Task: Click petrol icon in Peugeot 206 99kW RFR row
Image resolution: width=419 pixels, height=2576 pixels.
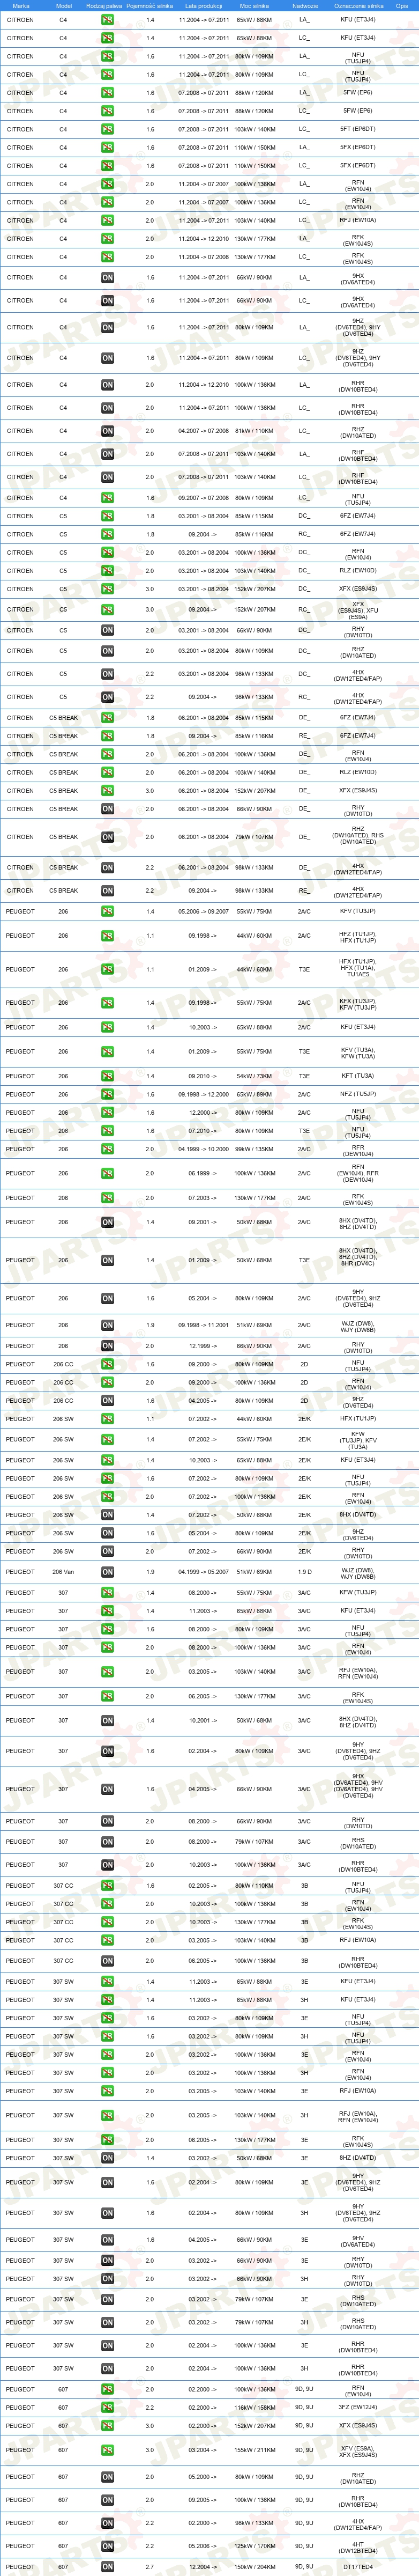Action: coord(107,1149)
